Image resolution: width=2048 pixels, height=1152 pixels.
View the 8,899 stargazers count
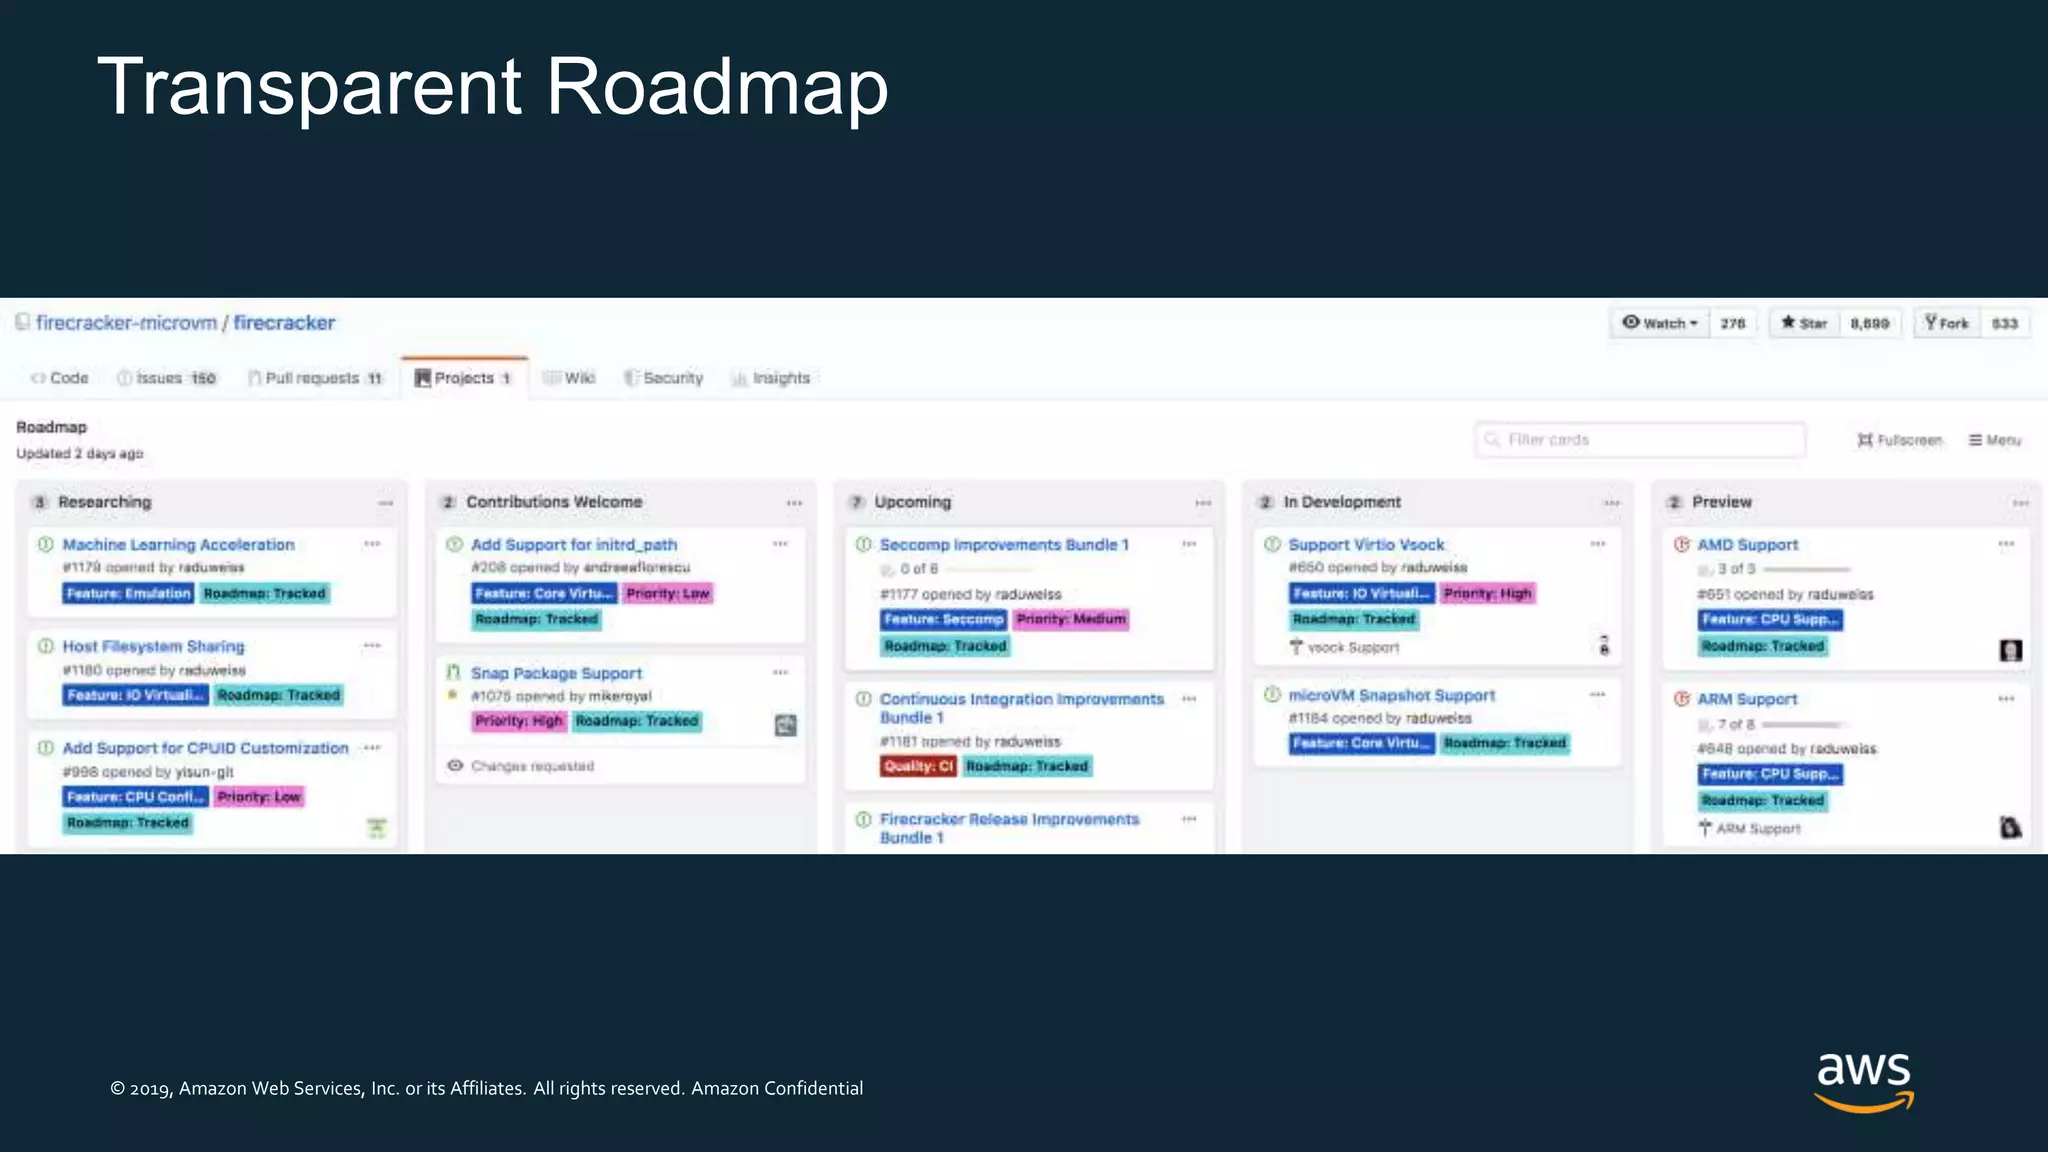click(x=1869, y=323)
